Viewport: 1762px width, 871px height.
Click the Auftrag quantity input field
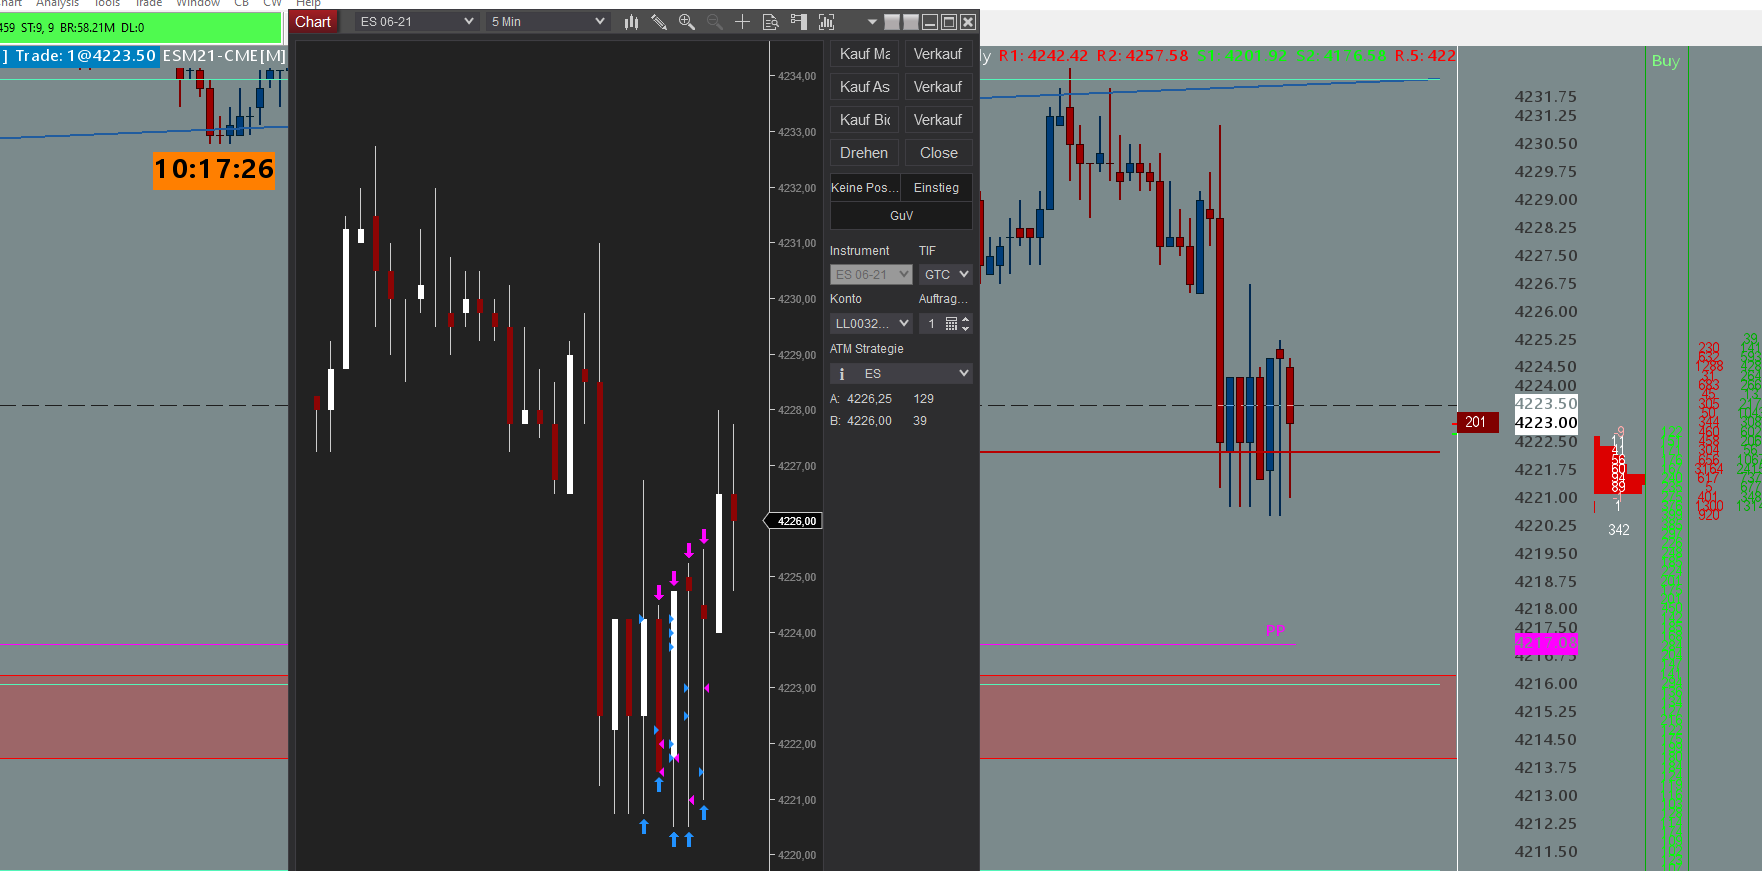[x=932, y=324]
